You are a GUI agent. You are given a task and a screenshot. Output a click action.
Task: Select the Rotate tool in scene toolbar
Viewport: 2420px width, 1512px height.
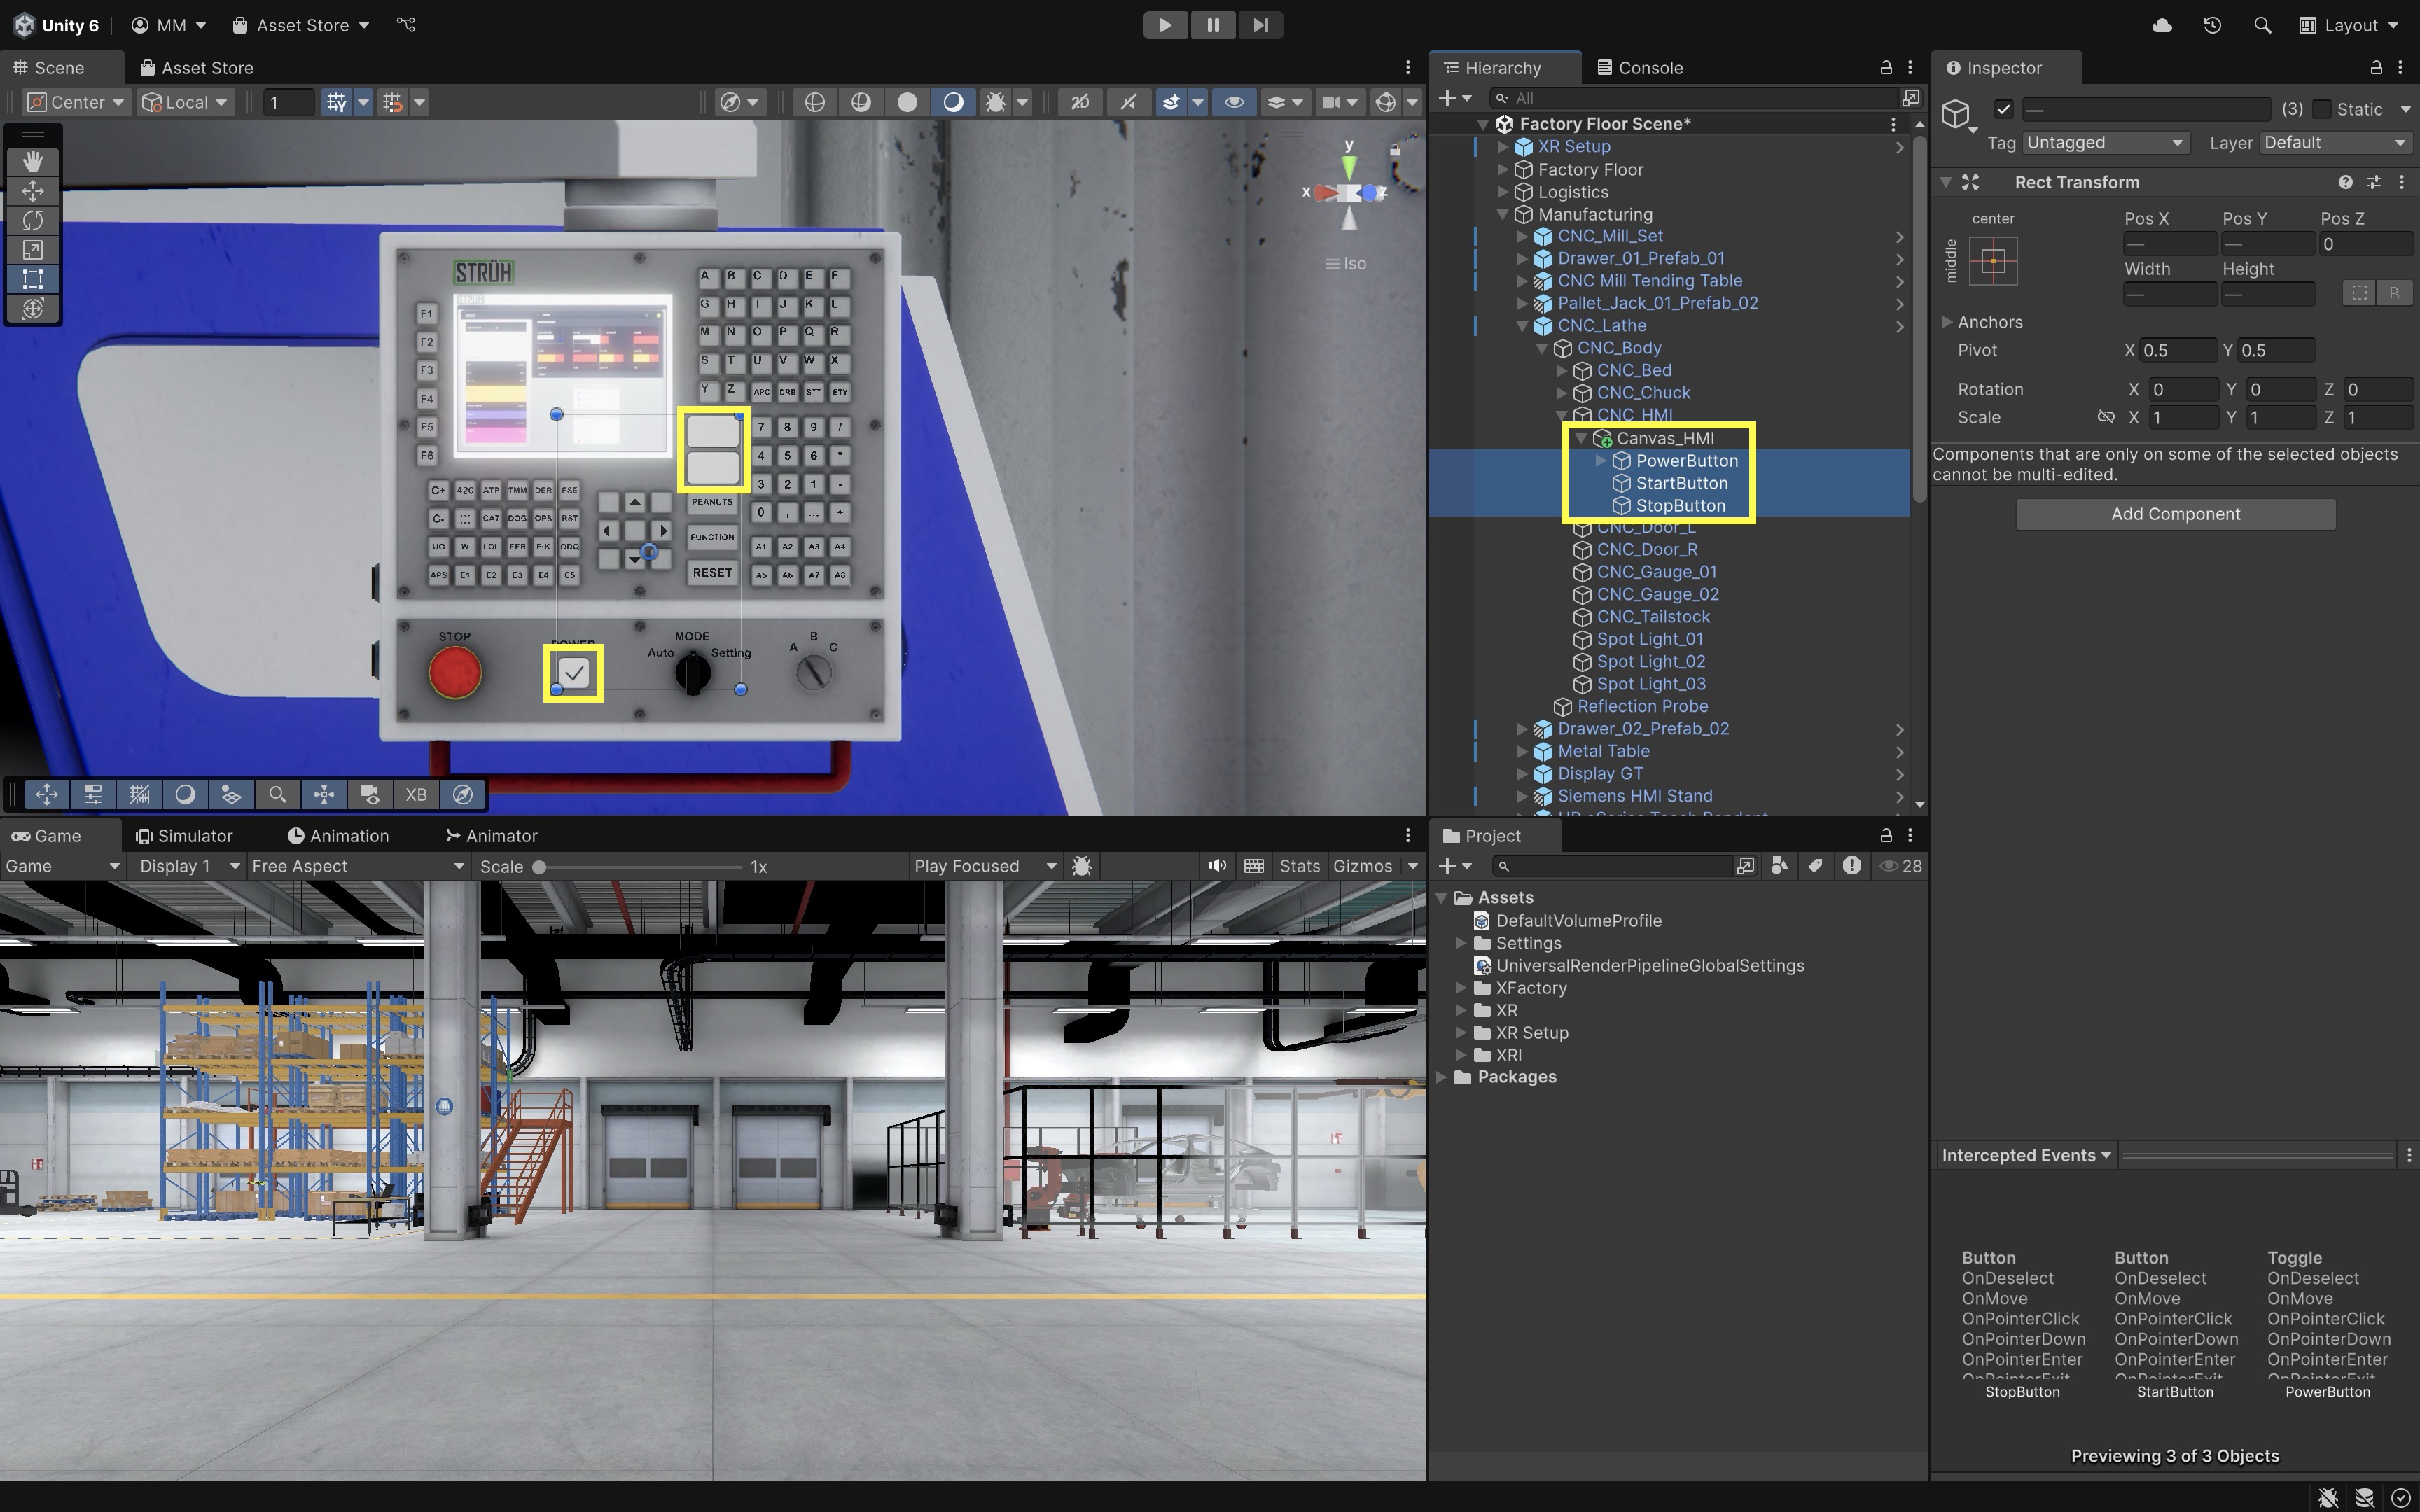tap(32, 220)
